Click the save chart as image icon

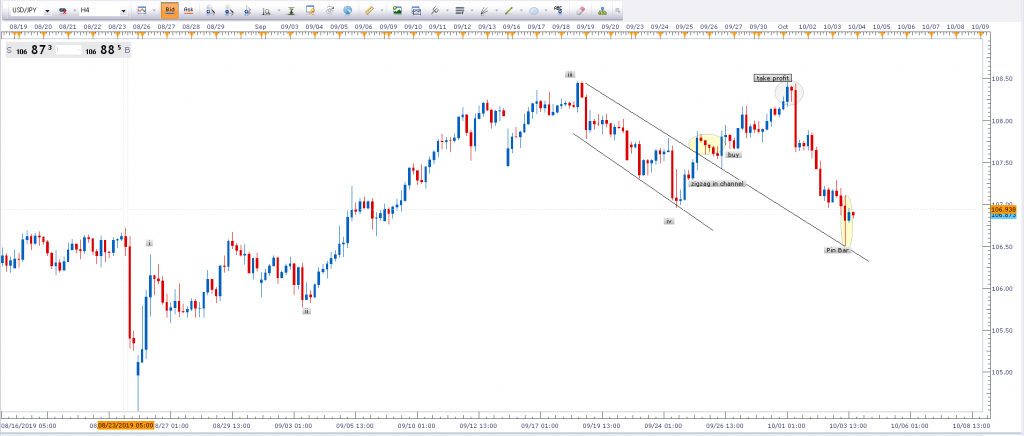396,9
